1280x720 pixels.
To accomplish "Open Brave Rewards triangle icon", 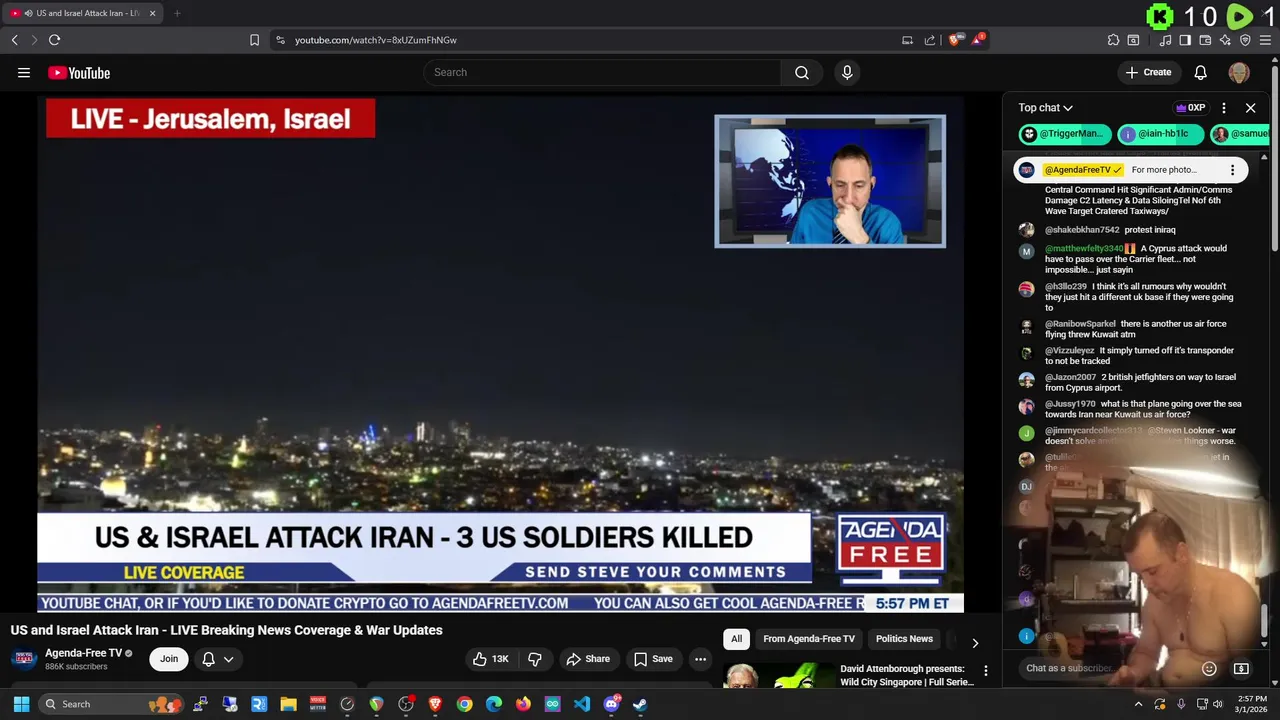I will [979, 40].
